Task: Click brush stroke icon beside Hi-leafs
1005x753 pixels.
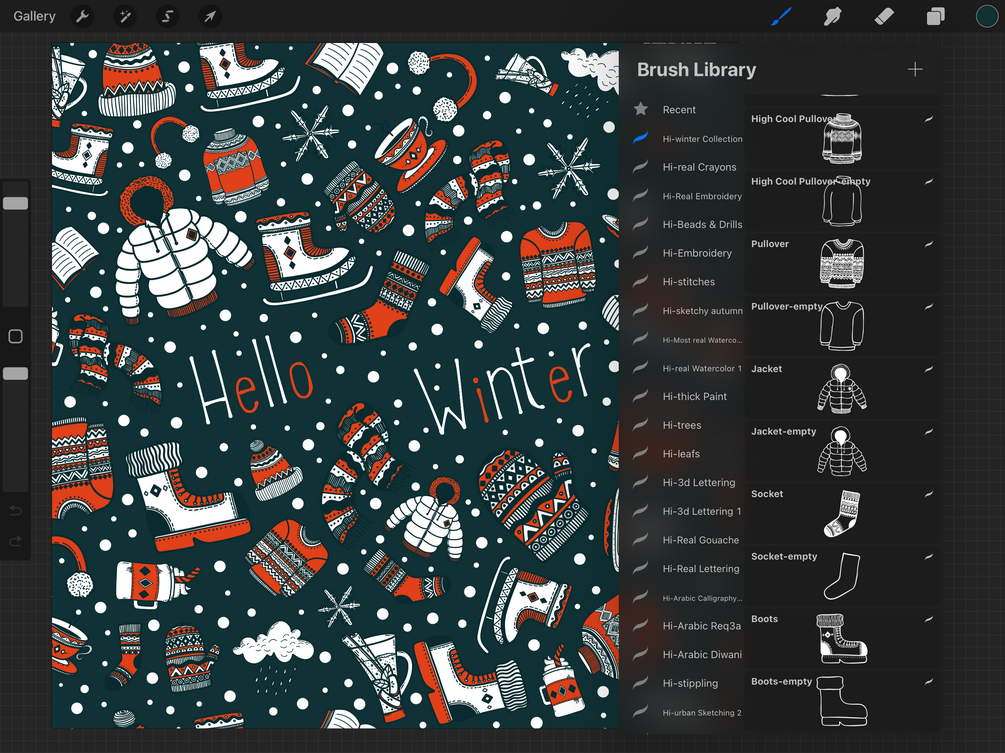Action: [640, 453]
